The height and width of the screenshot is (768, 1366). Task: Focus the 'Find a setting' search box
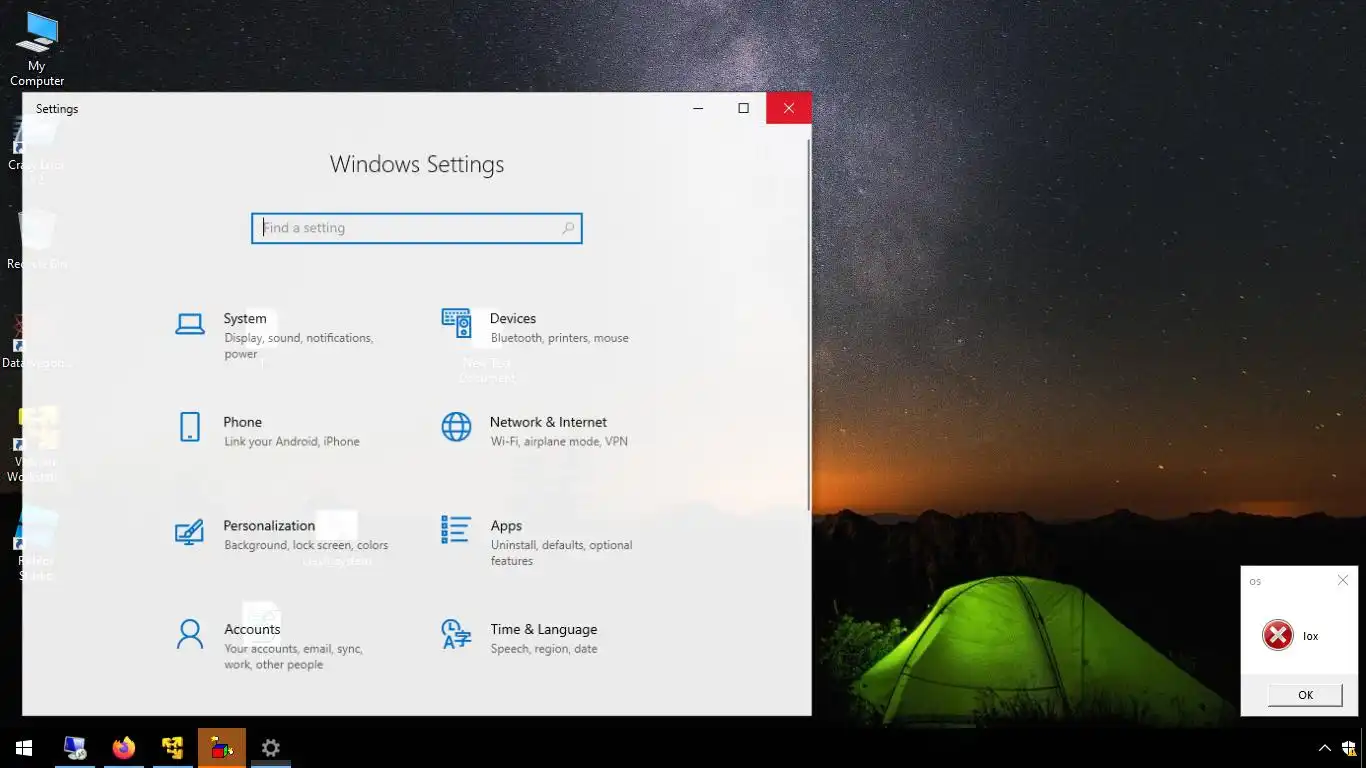coord(416,228)
